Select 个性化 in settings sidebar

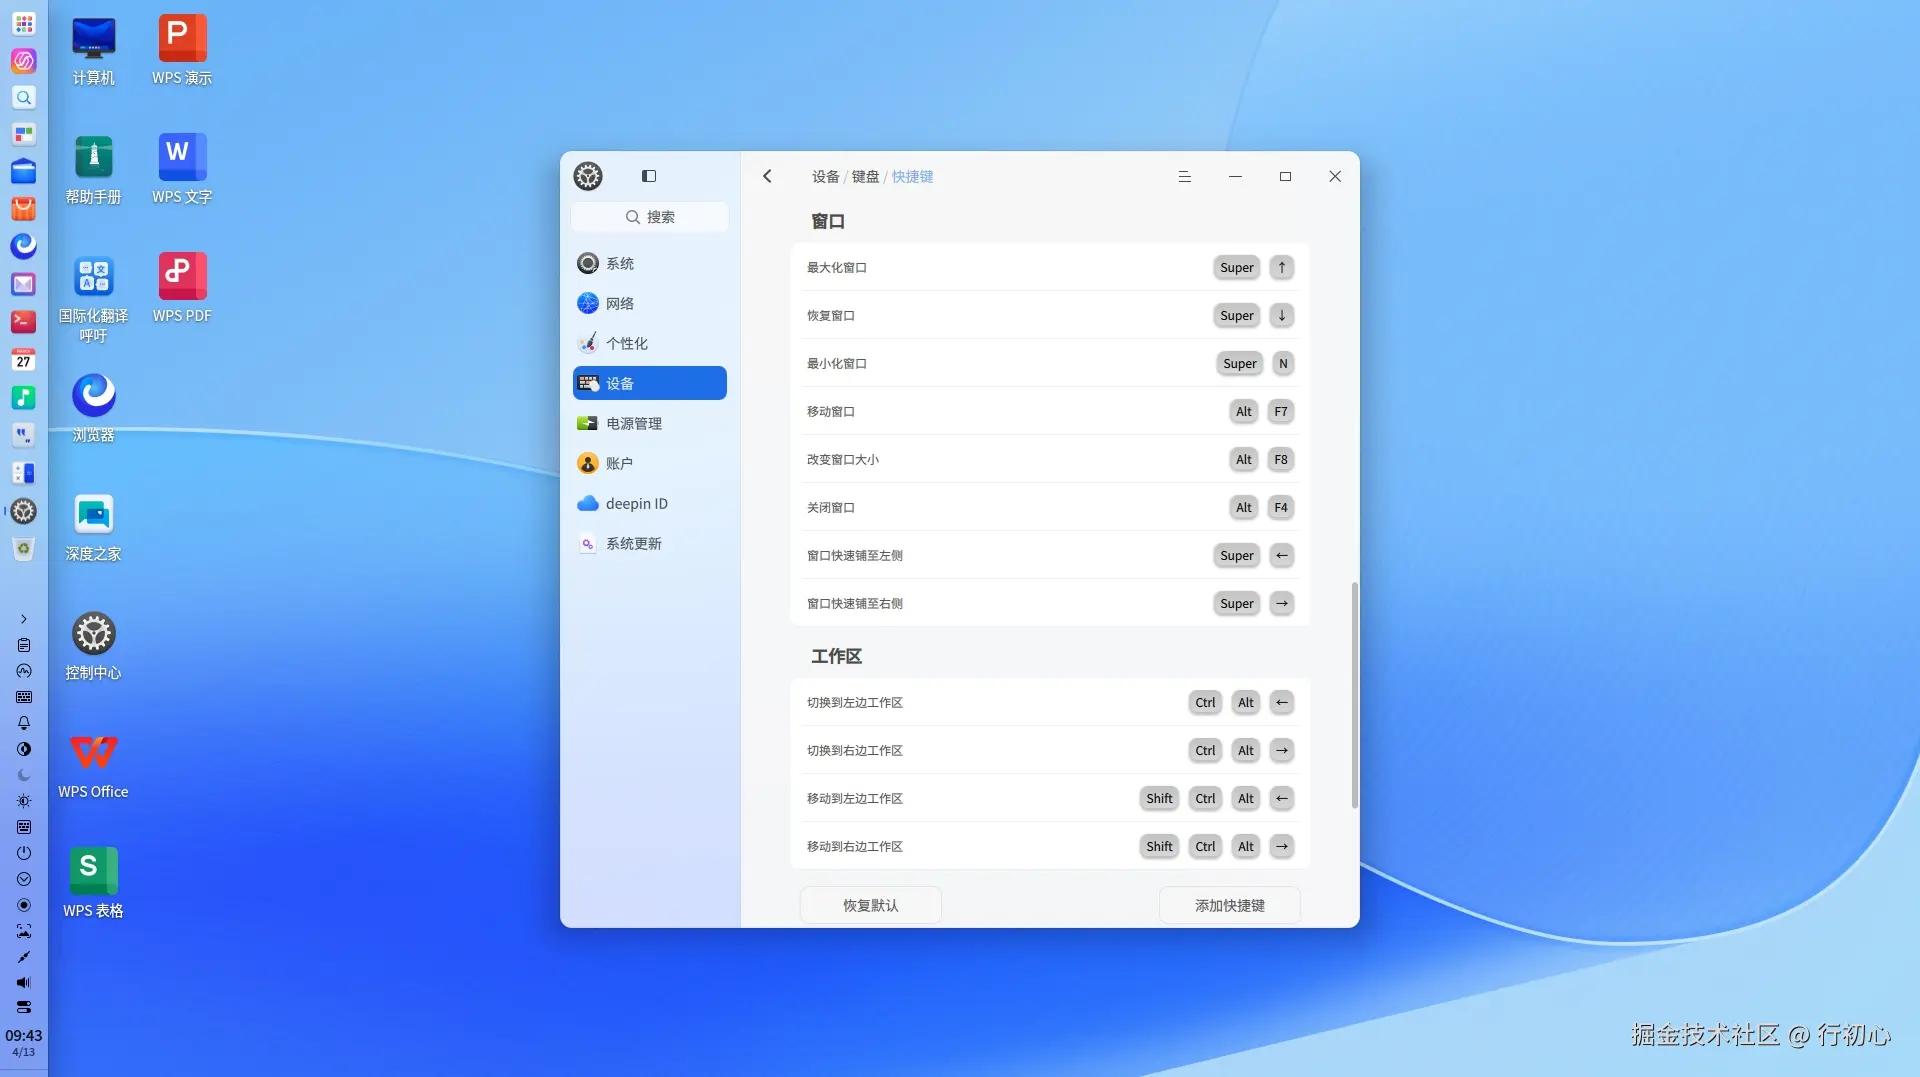point(650,343)
